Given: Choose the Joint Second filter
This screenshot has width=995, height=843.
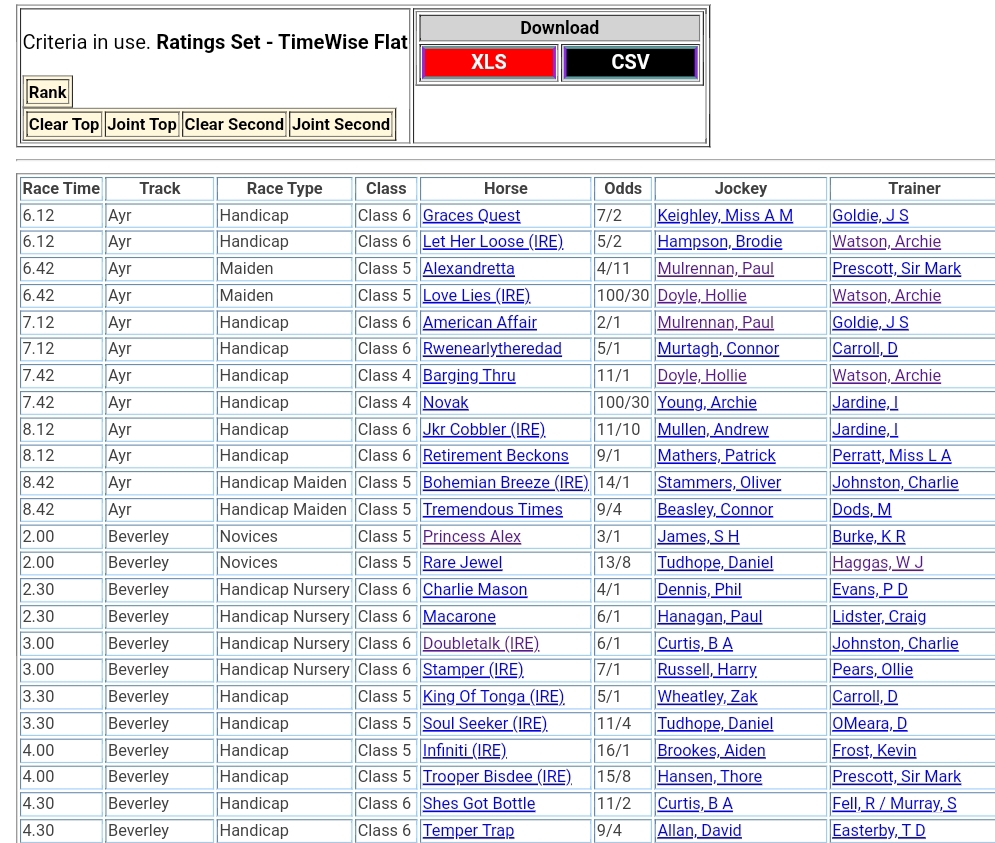Looking at the screenshot, I should point(341,125).
